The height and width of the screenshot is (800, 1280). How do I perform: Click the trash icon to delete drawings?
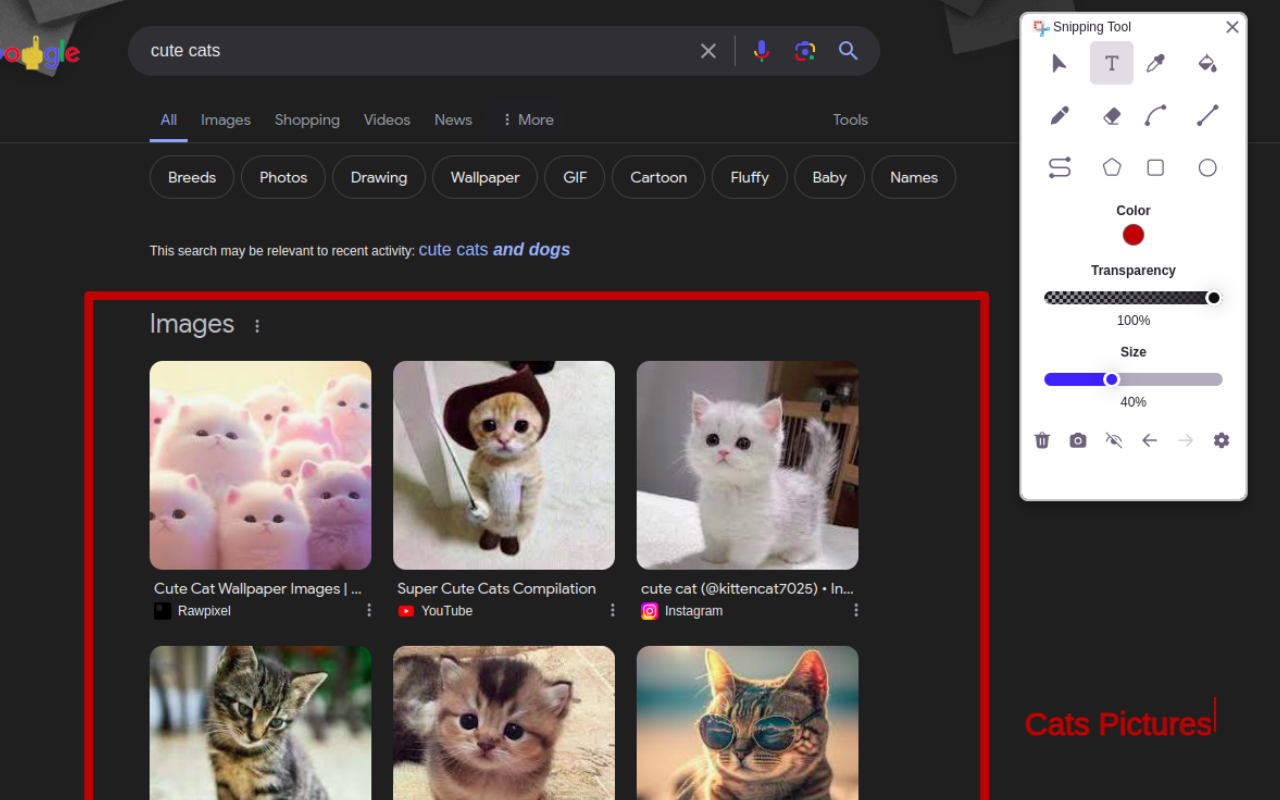coord(1042,440)
